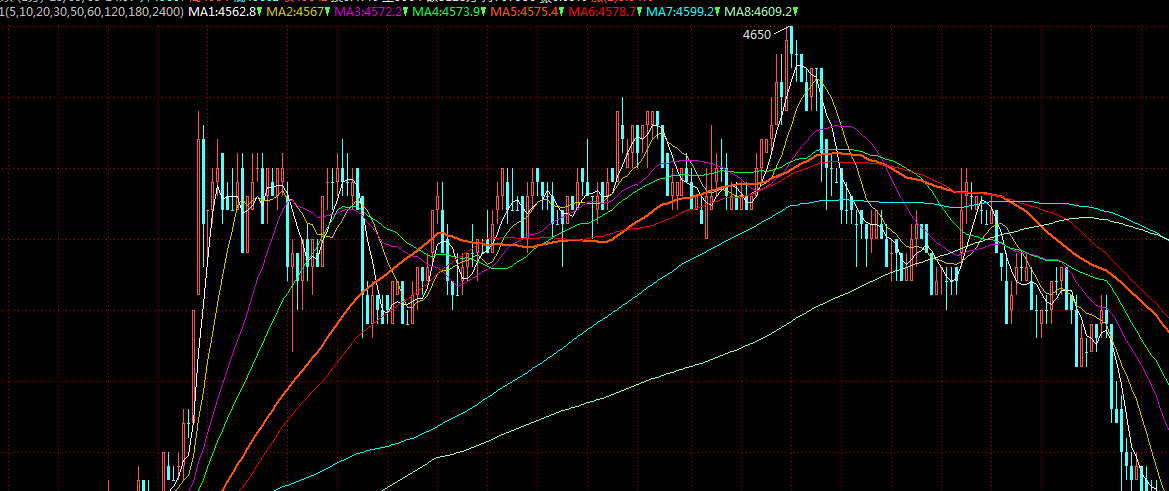Image resolution: width=1169 pixels, height=491 pixels.
Task: Click the MA1:4562.8 indicator label
Action: coord(222,12)
